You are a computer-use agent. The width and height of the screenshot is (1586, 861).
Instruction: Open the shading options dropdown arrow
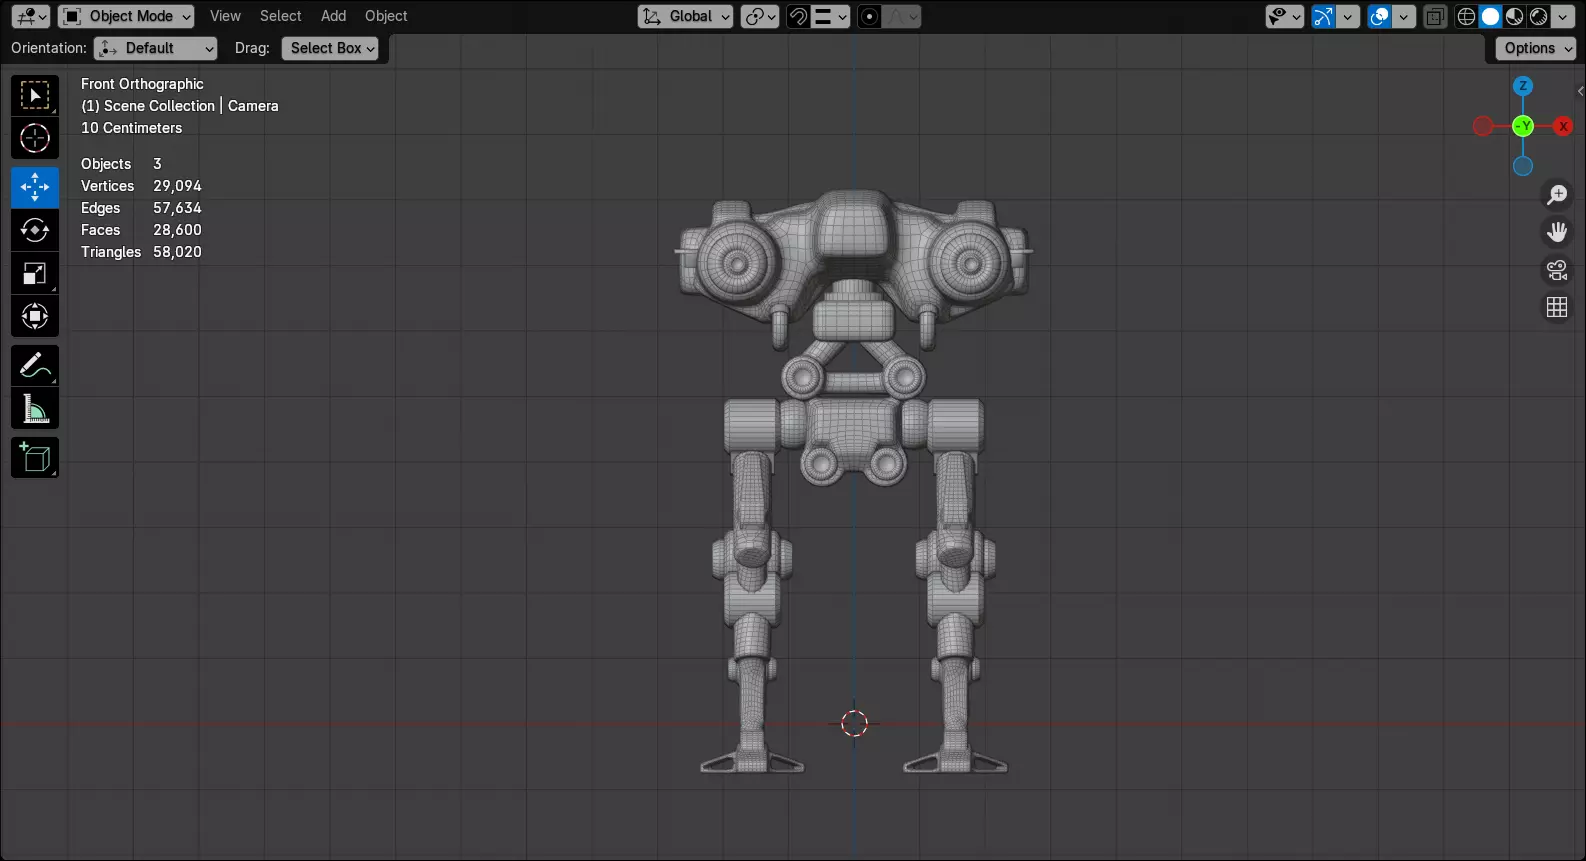[x=1563, y=16]
